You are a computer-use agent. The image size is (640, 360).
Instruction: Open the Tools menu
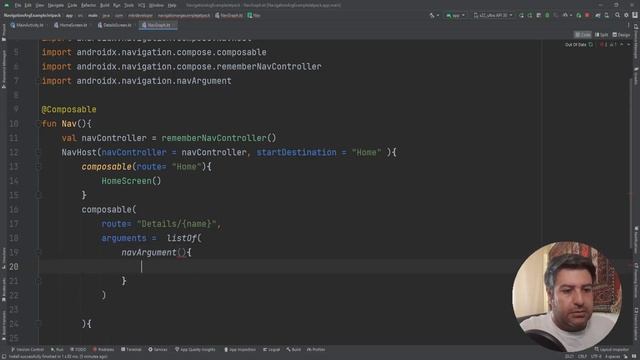point(129,5)
